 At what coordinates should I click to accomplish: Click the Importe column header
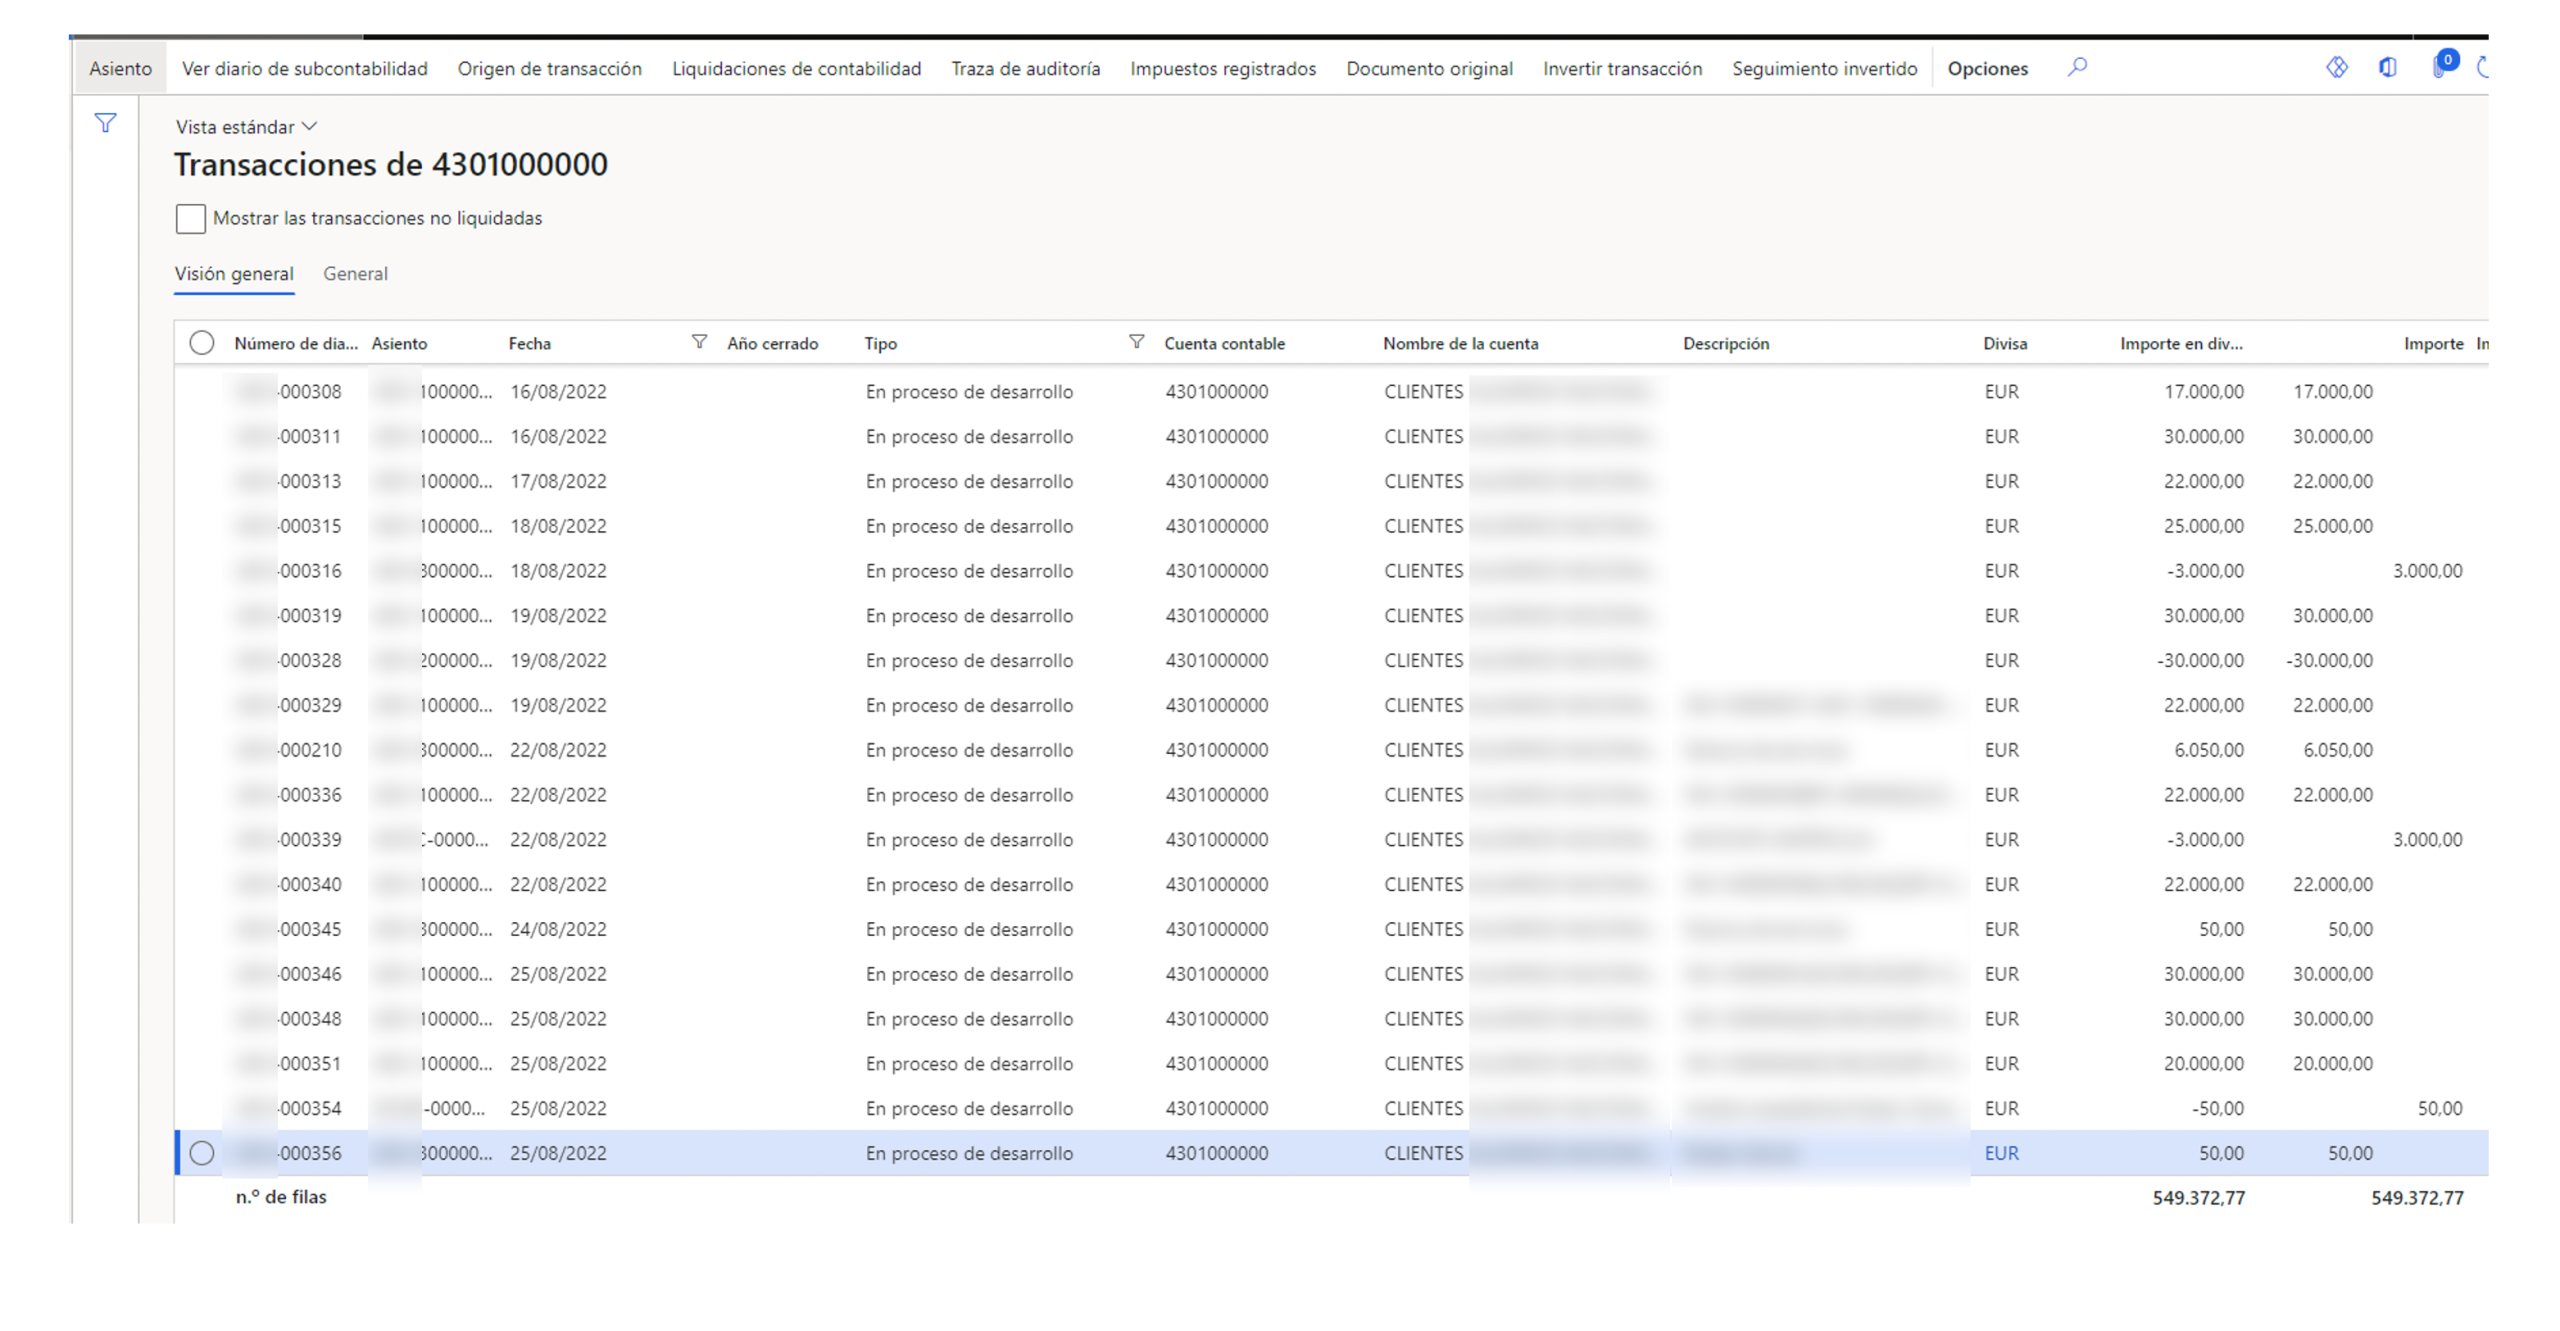pyautogui.click(x=2432, y=343)
